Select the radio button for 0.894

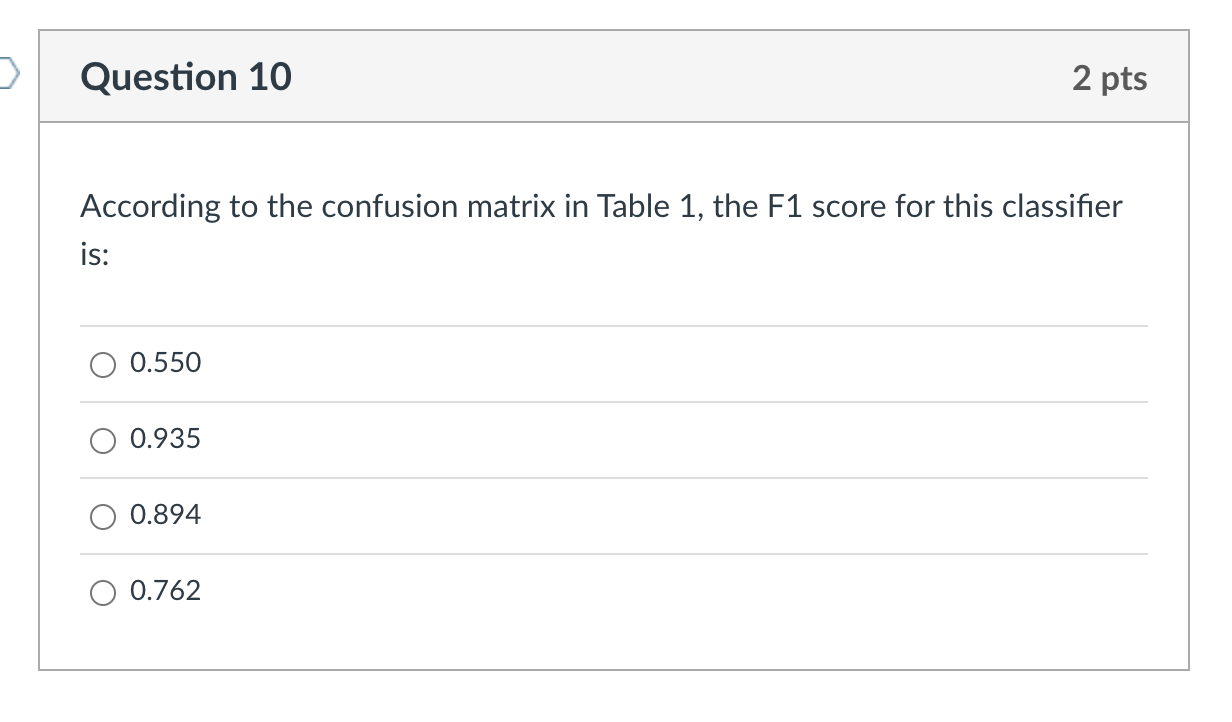(x=103, y=516)
